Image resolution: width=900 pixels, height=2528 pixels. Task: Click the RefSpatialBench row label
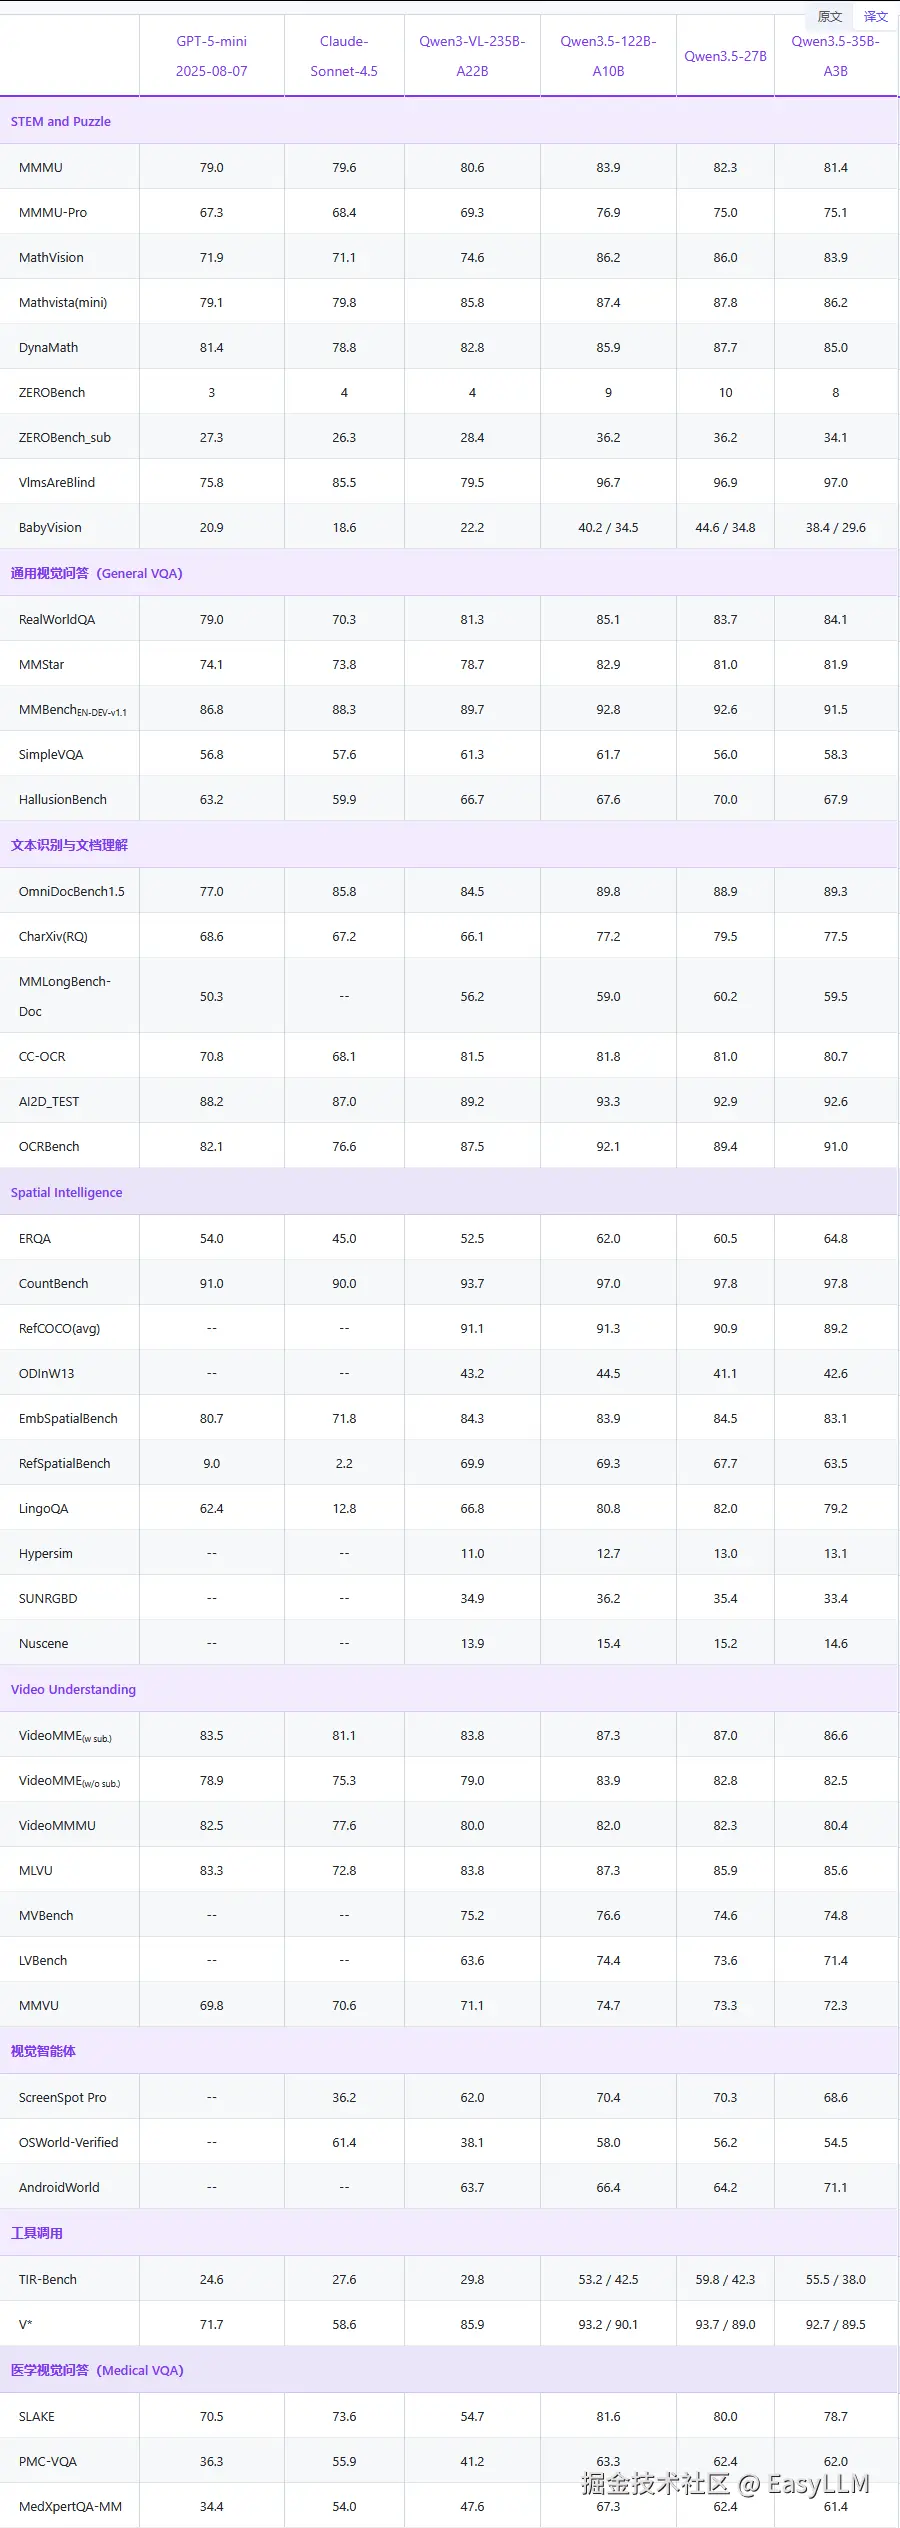[65, 1463]
